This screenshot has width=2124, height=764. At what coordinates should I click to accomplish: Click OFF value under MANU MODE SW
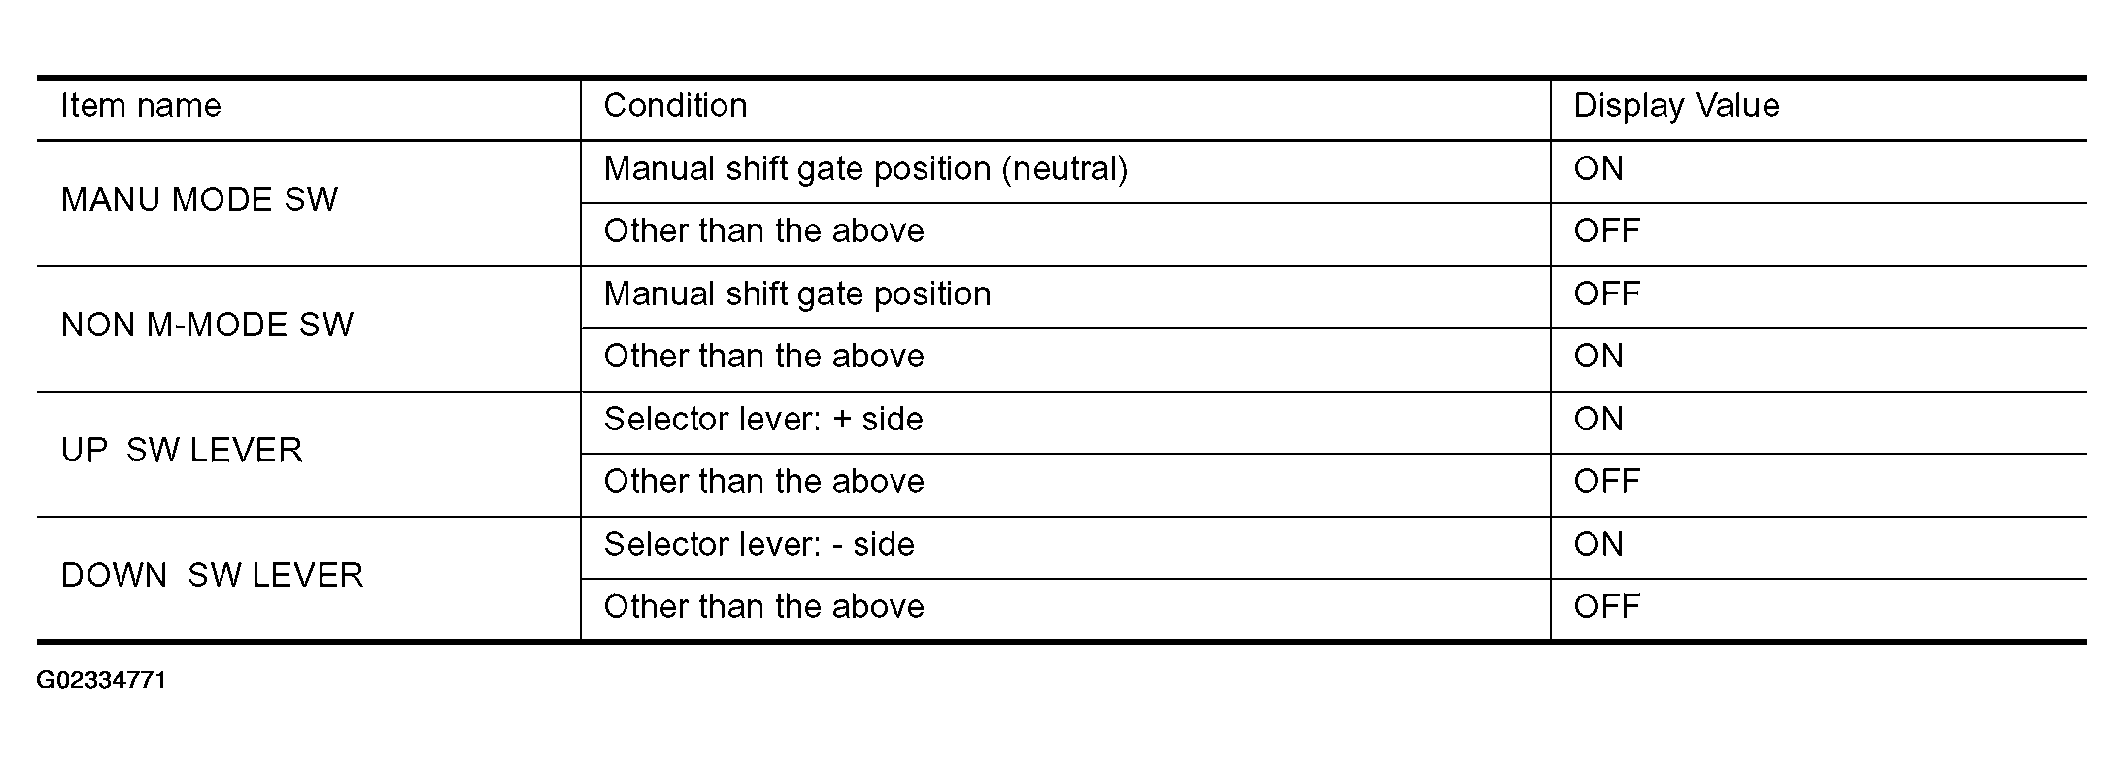click(1606, 232)
